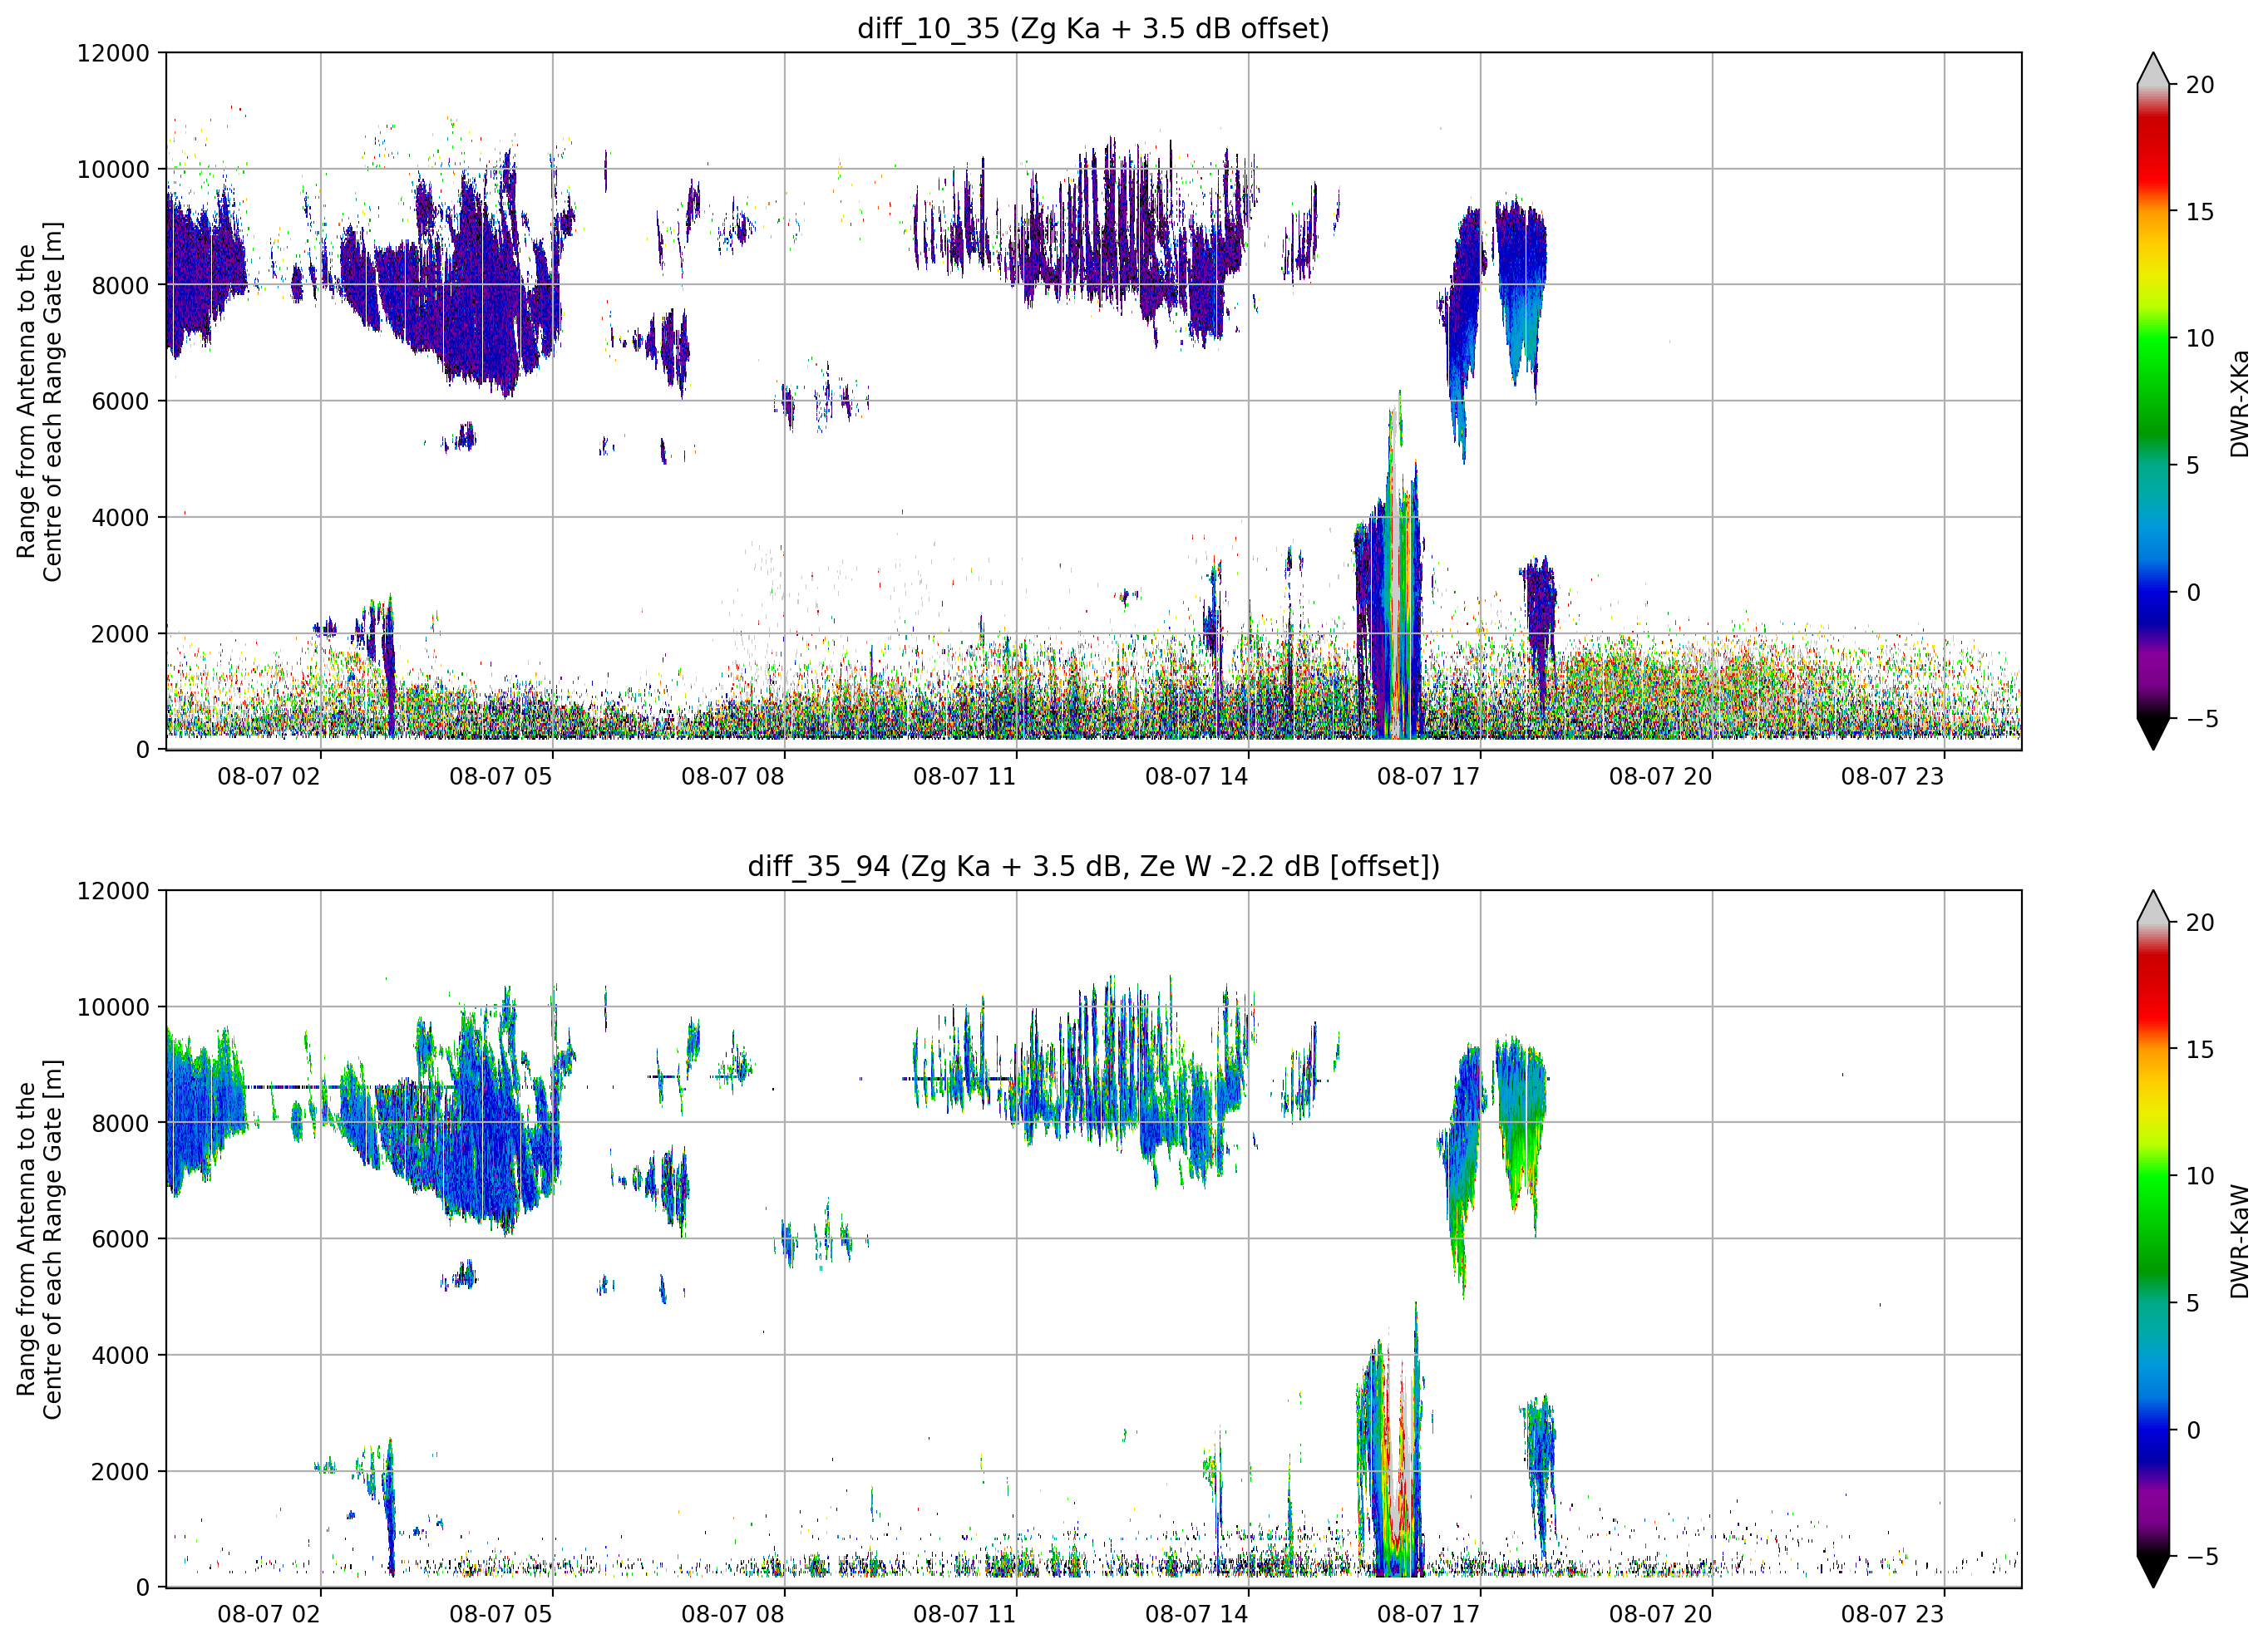Click top plot x-axis label 08-07 05

[501, 777]
